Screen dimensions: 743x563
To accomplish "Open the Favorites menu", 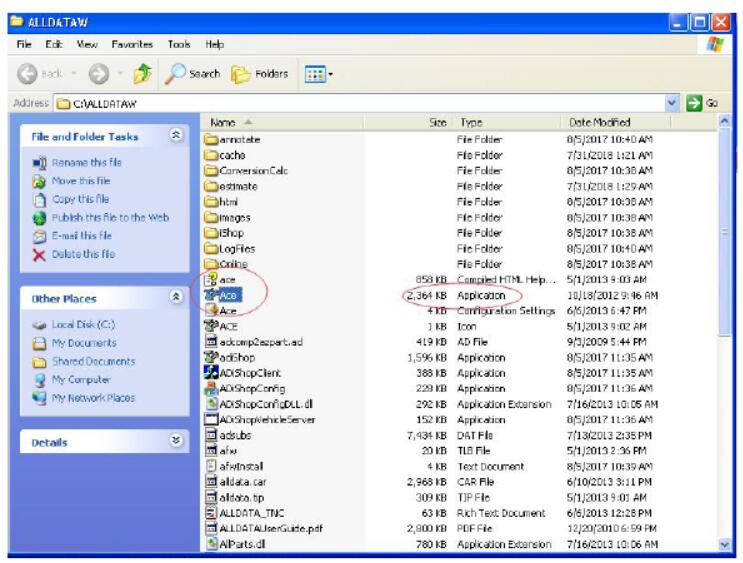I will 132,45.
